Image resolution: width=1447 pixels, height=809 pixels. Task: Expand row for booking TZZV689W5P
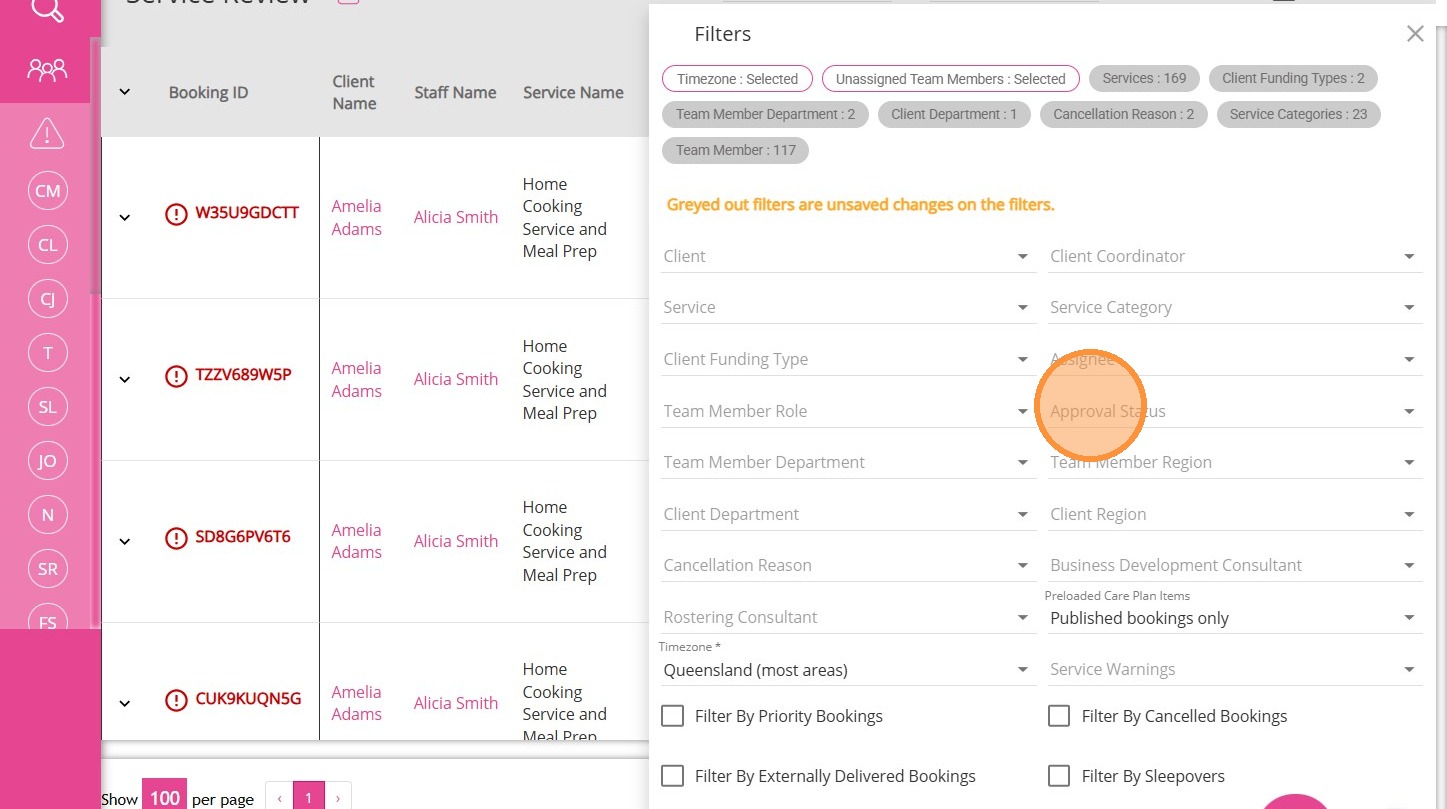tap(125, 379)
